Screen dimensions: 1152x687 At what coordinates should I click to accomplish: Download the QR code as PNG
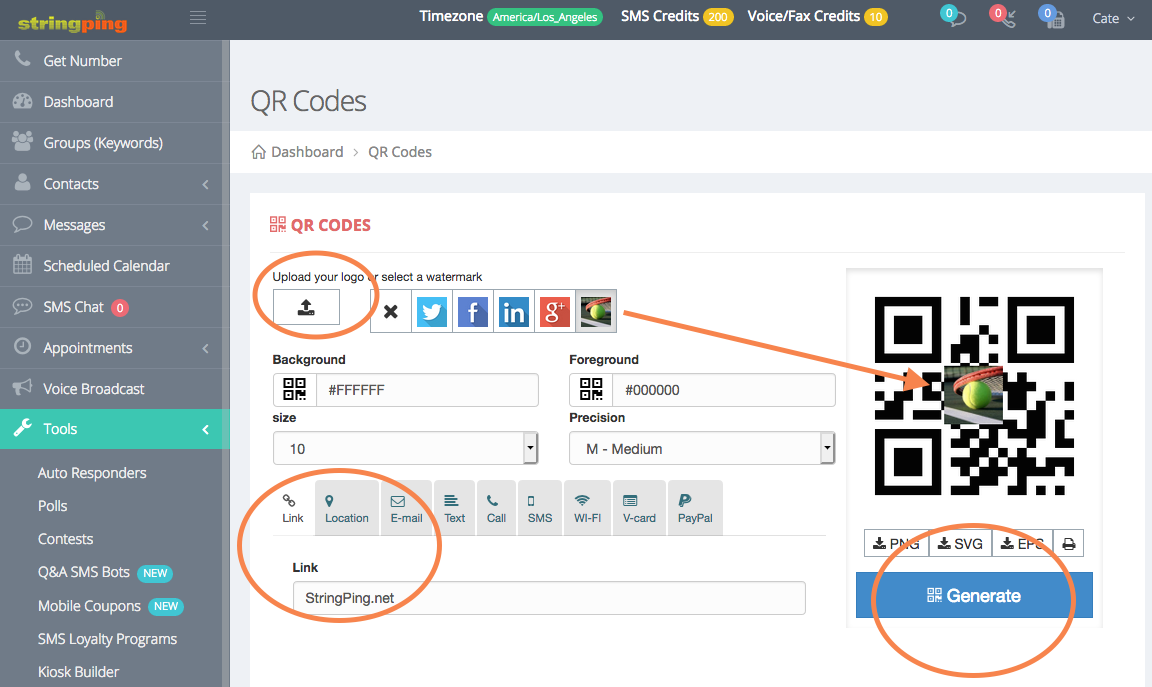(895, 543)
